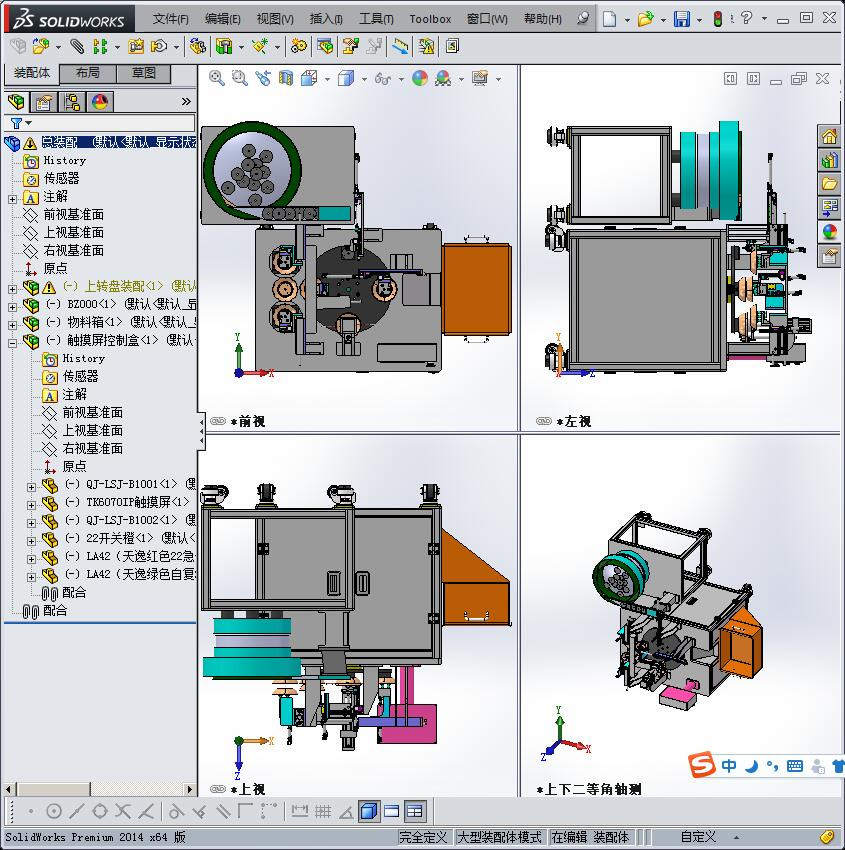
Task: Open File Explorer task pane icon
Action: [829, 184]
